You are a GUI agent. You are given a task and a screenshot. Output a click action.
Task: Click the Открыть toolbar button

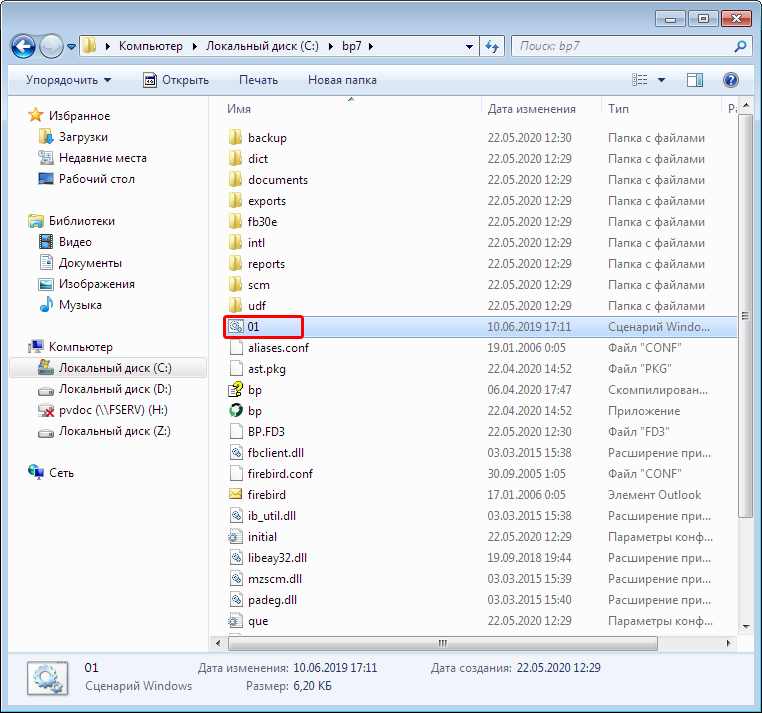176,80
